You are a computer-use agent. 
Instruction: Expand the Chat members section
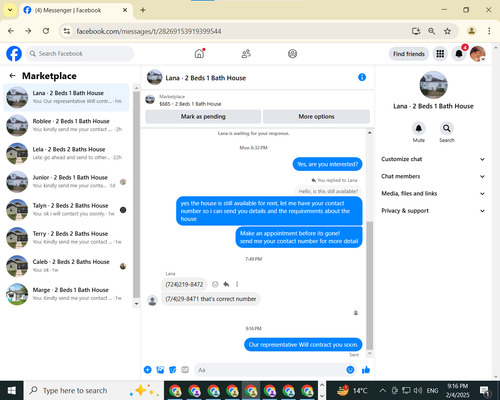tap(433, 176)
